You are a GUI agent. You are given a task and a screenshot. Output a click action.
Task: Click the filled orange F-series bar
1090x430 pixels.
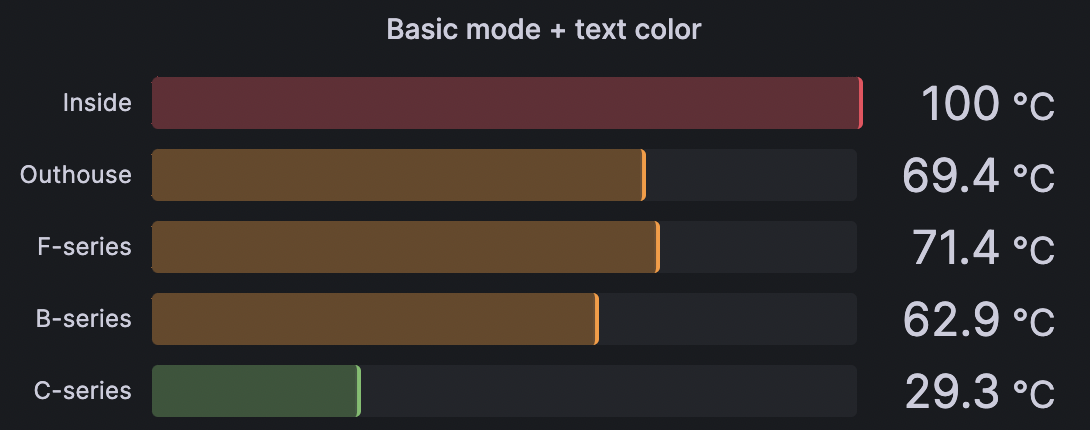tap(405, 247)
